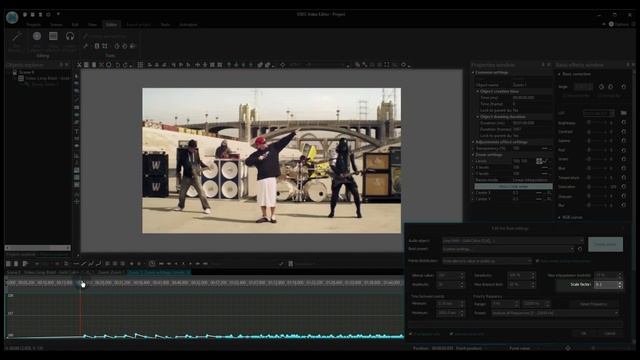Collapse the Common settings section
The image size is (640, 360).
(x=473, y=73)
